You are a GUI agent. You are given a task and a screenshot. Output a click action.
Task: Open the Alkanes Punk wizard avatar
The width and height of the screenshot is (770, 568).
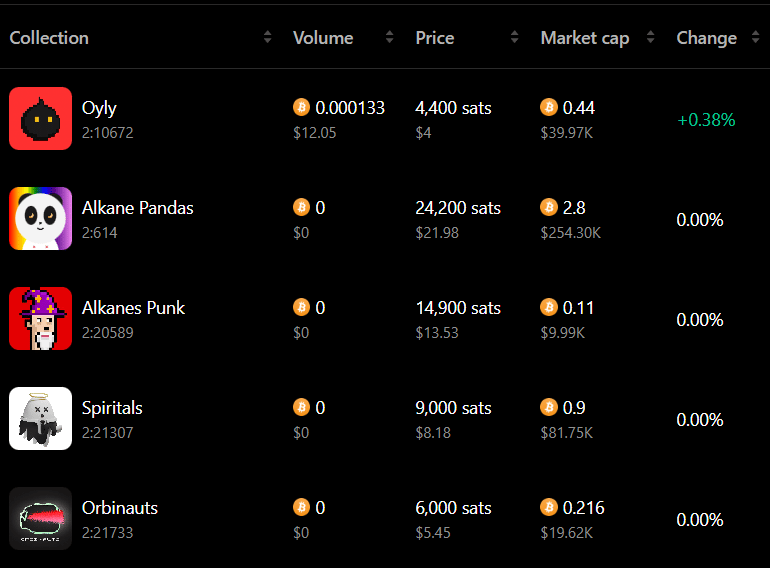[x=40, y=319]
